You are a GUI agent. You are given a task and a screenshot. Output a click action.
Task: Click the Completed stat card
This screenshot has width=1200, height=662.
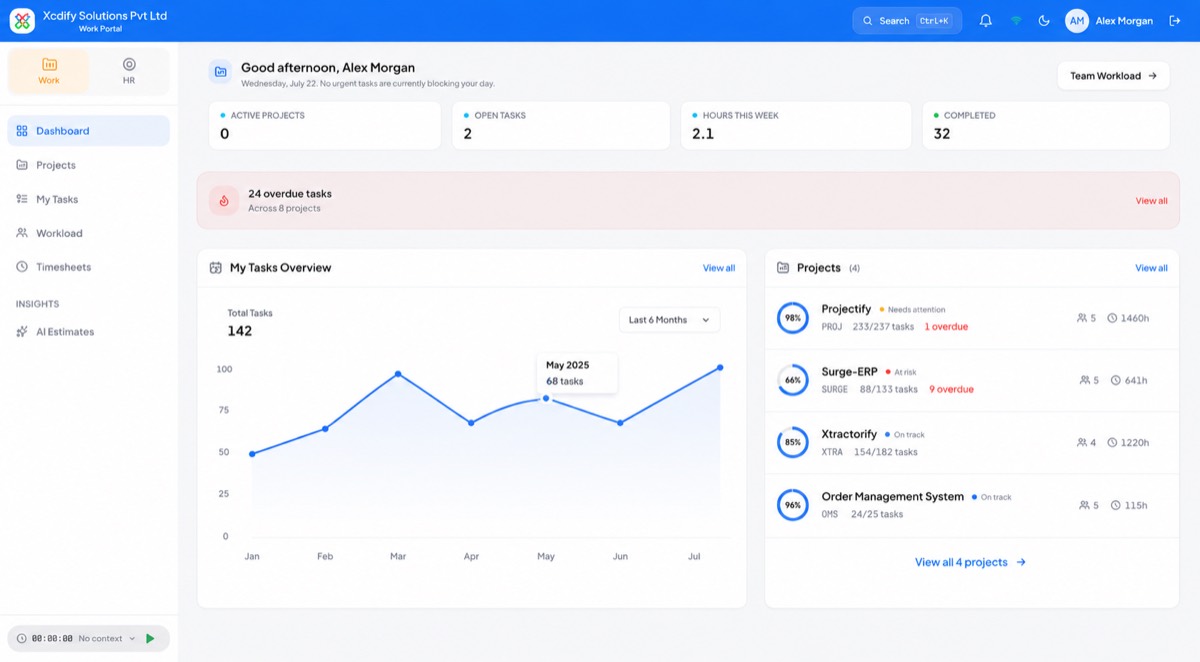coord(1046,125)
